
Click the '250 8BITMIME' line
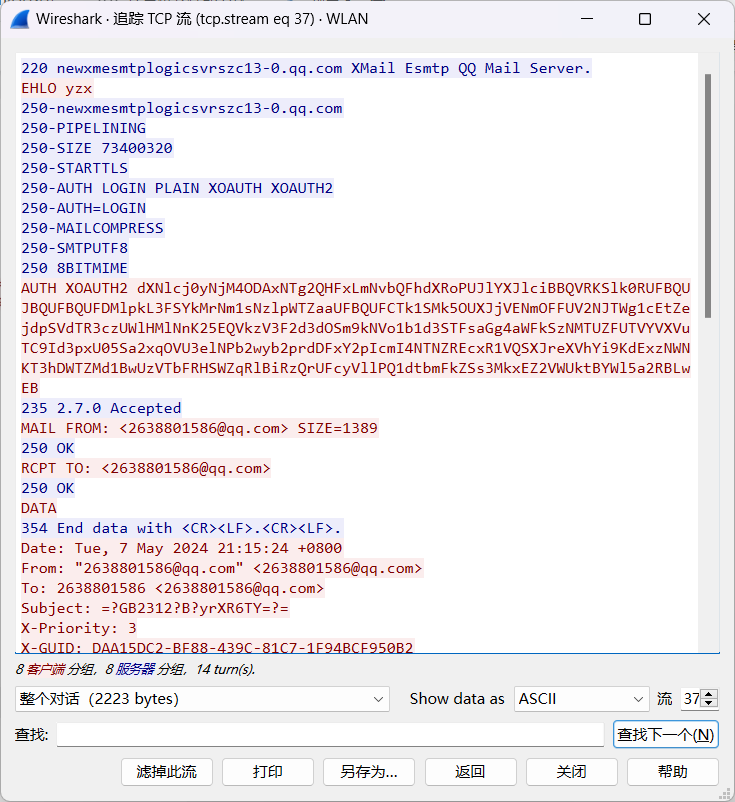(75, 268)
